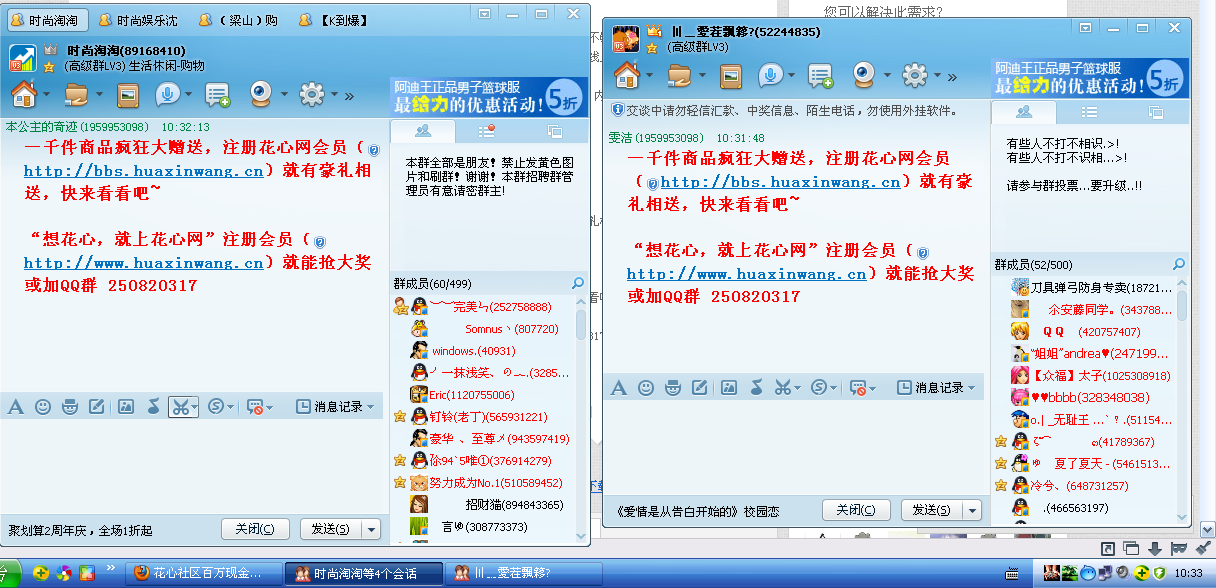Expand the send button options arrow in left window

[x=372, y=529]
